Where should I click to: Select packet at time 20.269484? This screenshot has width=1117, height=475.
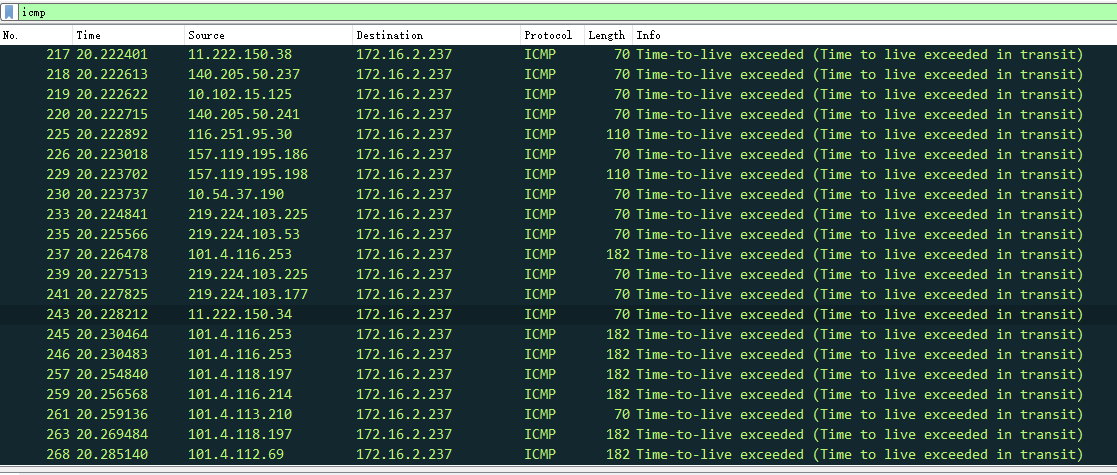558,434
